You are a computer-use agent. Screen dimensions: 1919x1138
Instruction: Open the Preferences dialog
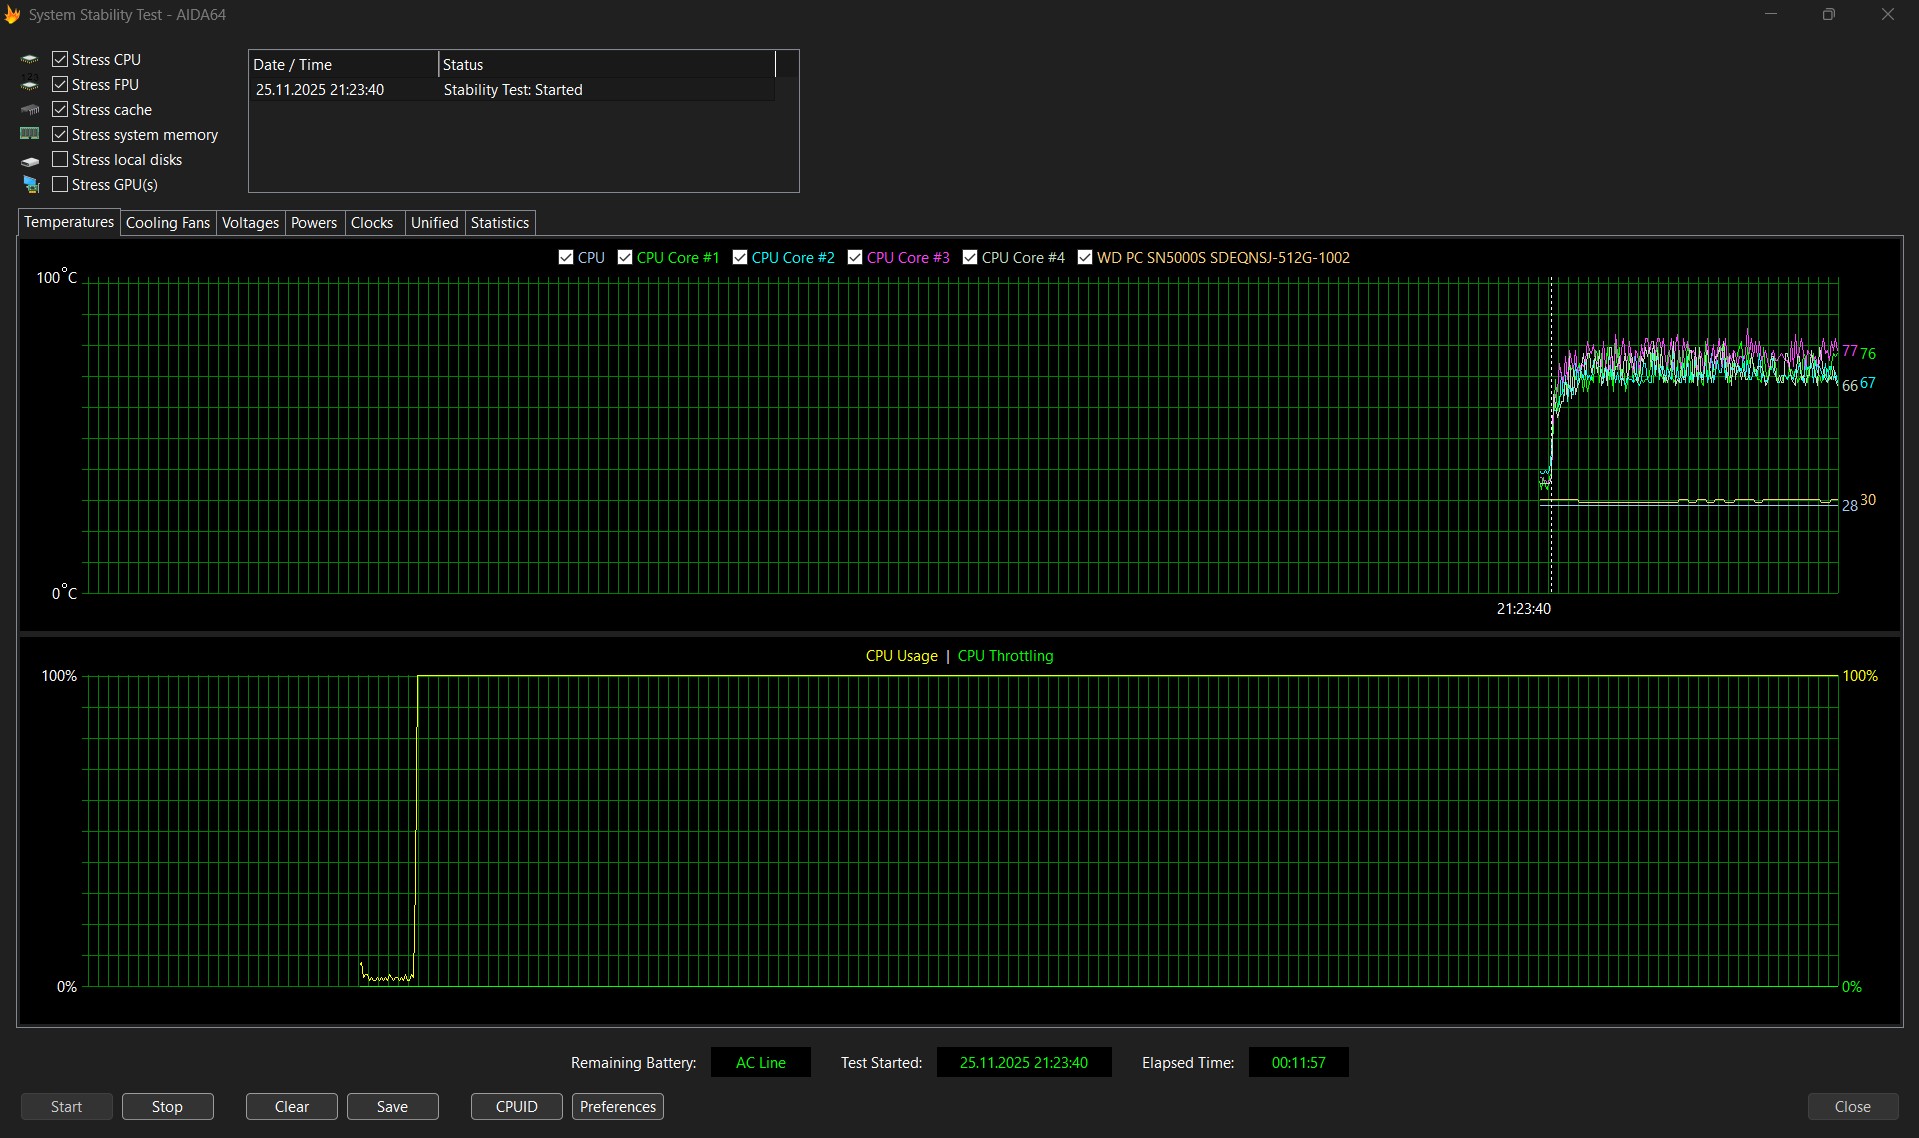point(617,1107)
